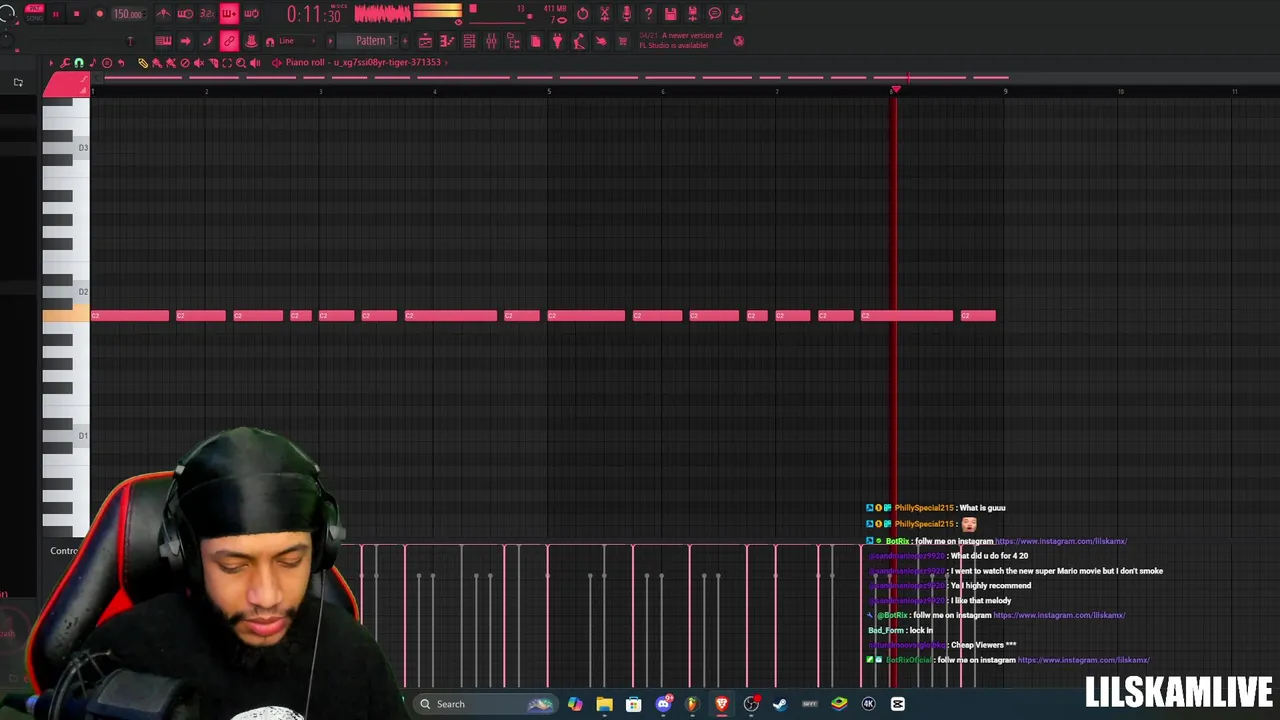The width and height of the screenshot is (1280, 720).
Task: Toggle the 3-2-1 recording countdown
Action: pyautogui.click(x=207, y=14)
